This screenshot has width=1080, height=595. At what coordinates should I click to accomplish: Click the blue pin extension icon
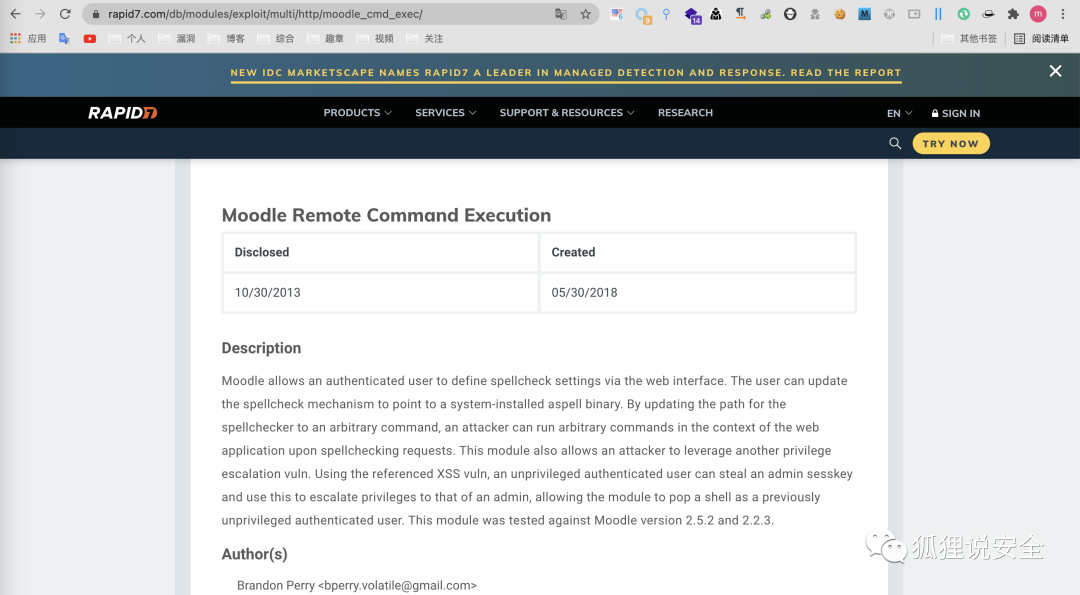pyautogui.click(x=666, y=14)
